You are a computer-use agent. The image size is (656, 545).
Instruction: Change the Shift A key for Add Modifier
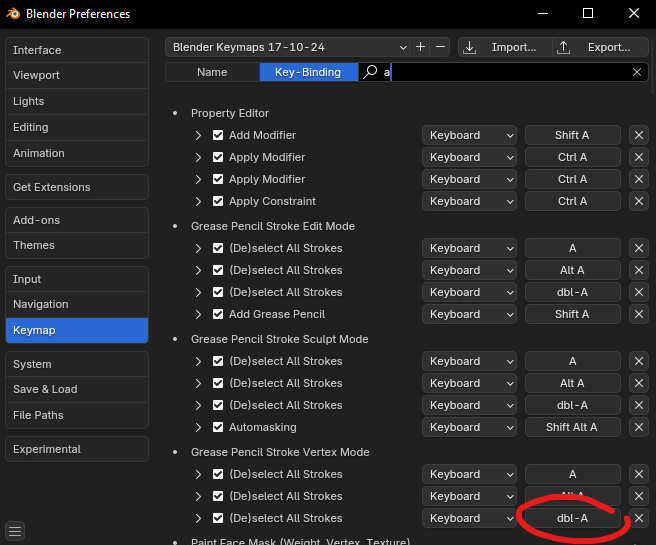572,135
